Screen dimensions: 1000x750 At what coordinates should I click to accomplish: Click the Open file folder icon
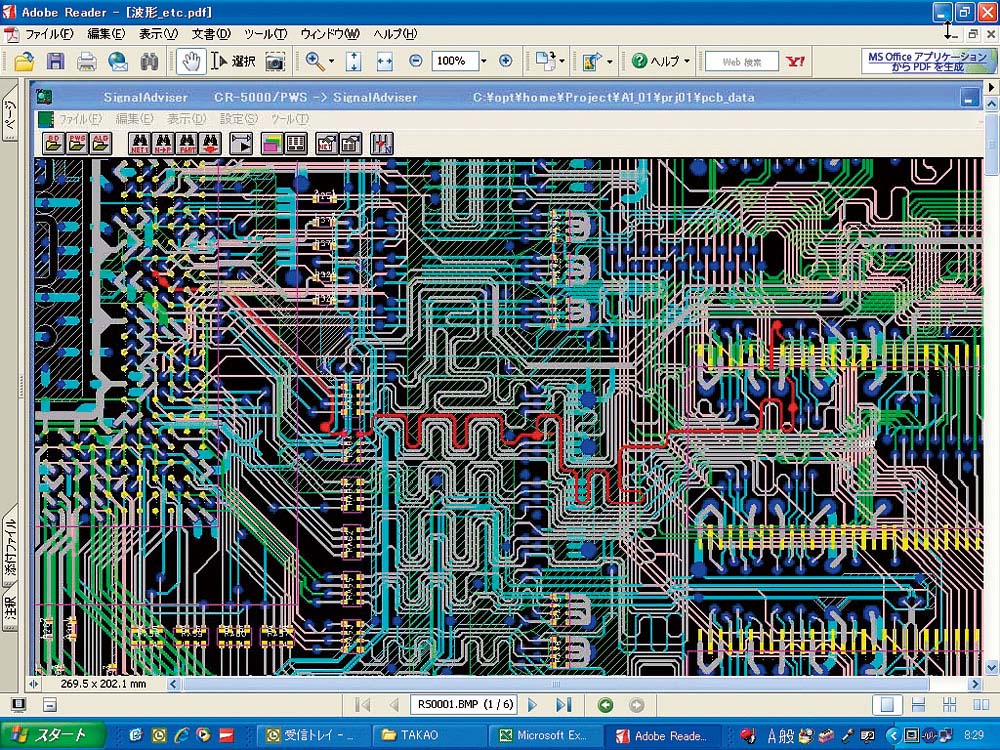(x=24, y=61)
